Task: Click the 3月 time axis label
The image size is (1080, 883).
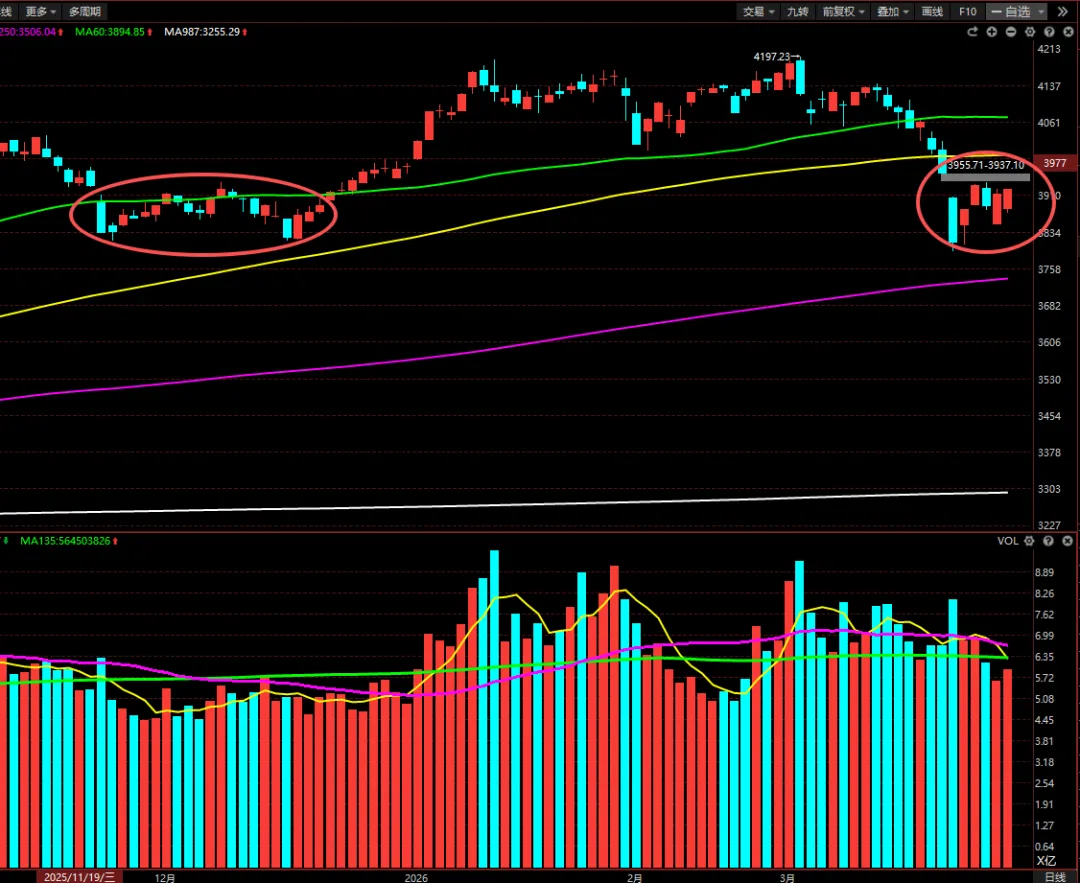Action: pyautogui.click(x=787, y=877)
